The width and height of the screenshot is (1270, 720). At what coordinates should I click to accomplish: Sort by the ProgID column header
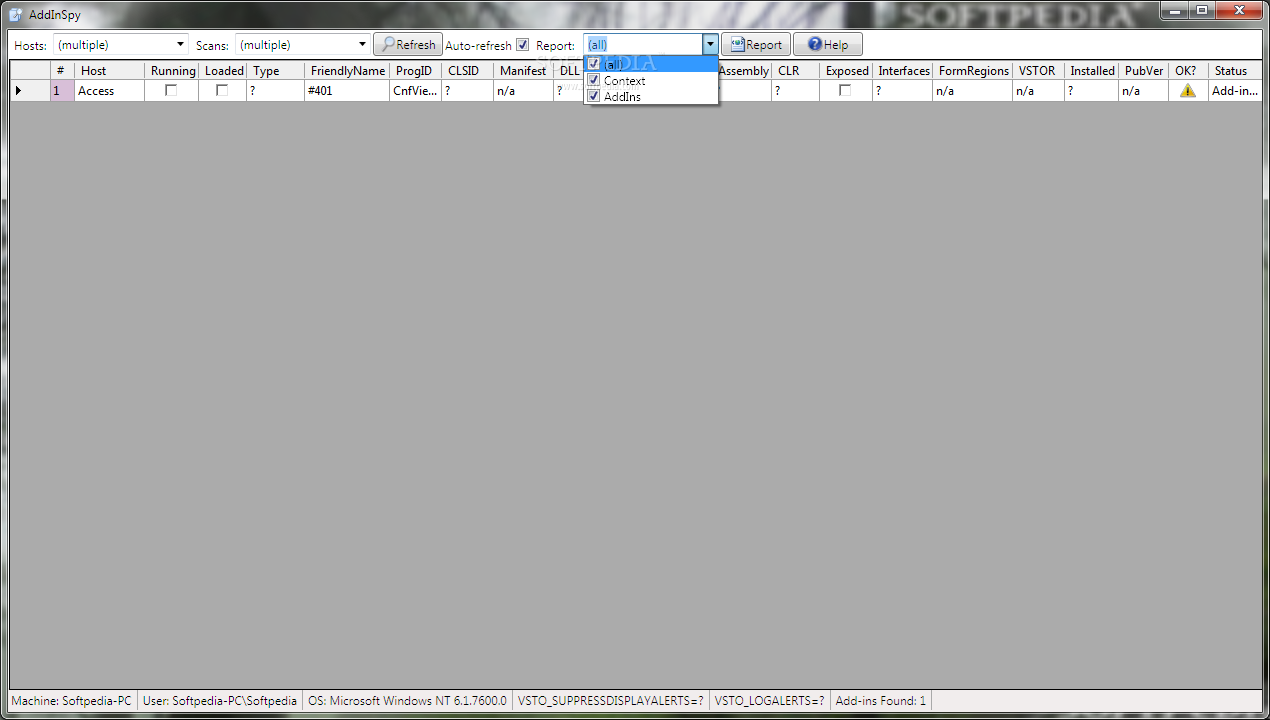point(415,71)
